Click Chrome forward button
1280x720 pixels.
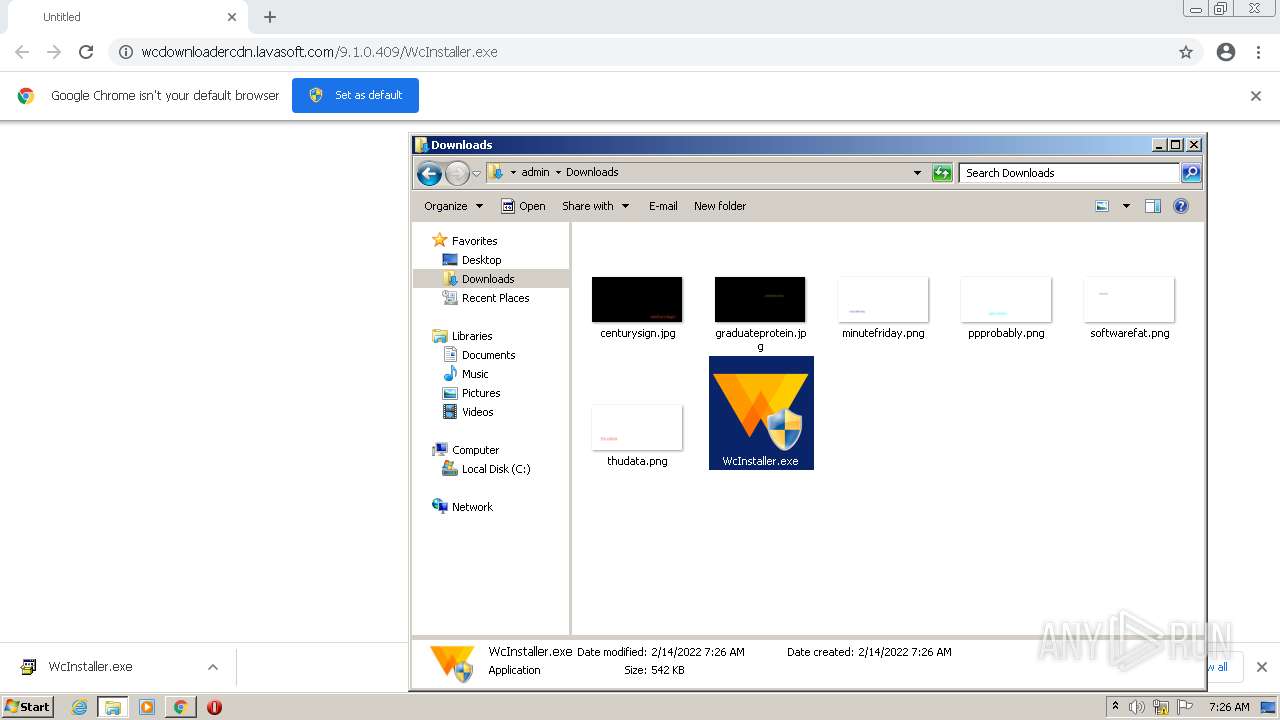(x=54, y=52)
